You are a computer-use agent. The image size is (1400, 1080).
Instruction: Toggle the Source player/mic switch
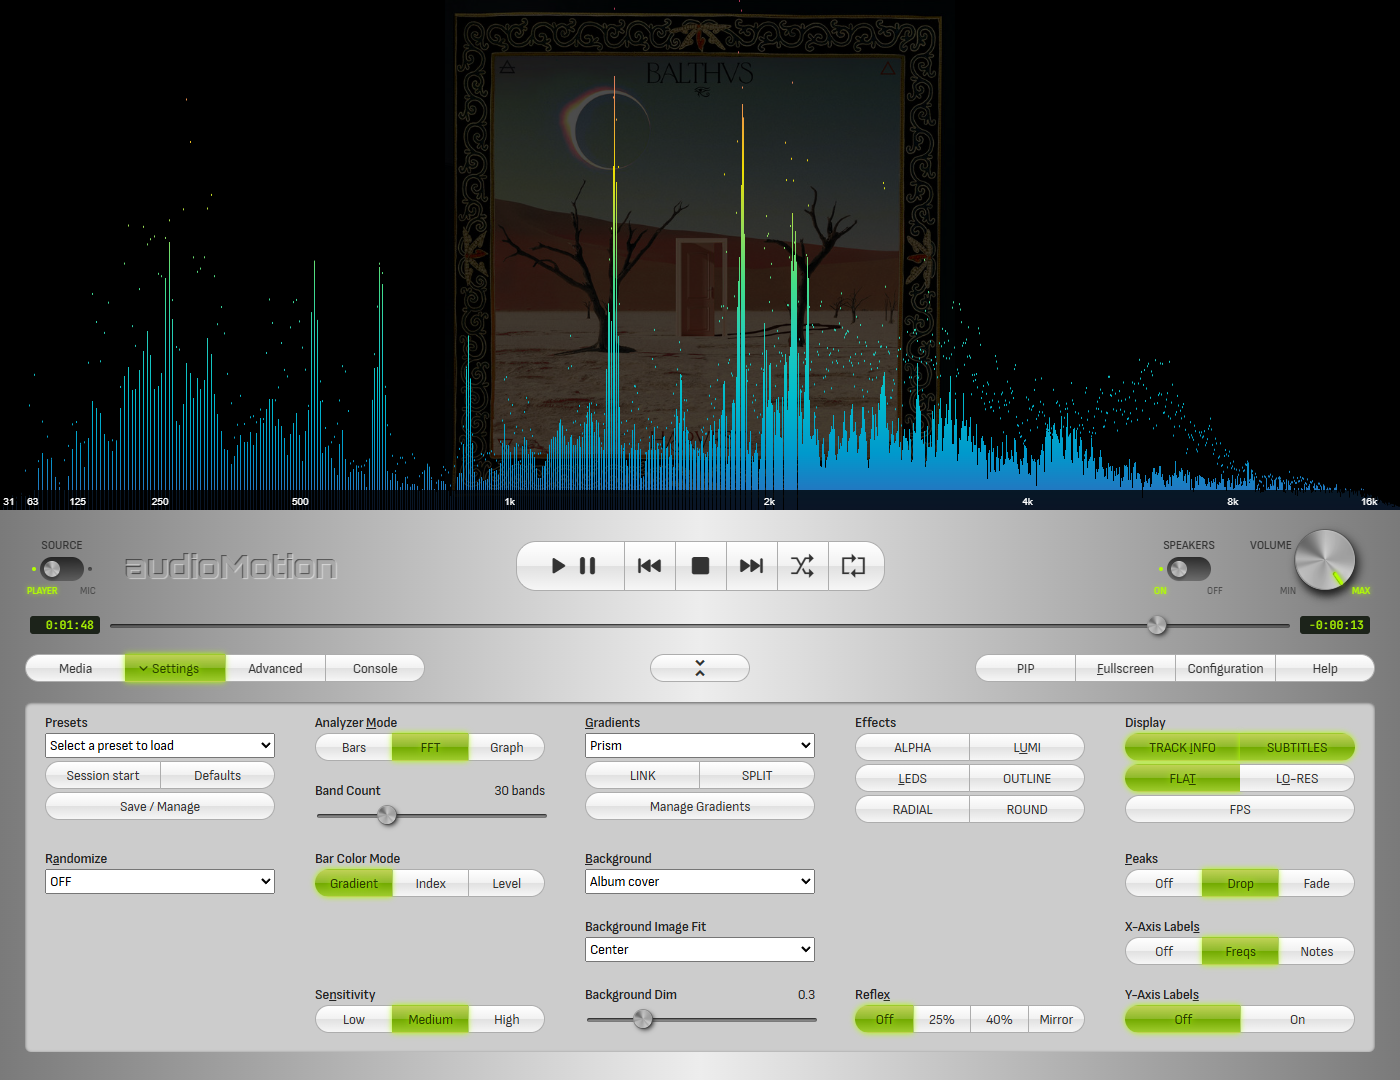[x=62, y=569]
